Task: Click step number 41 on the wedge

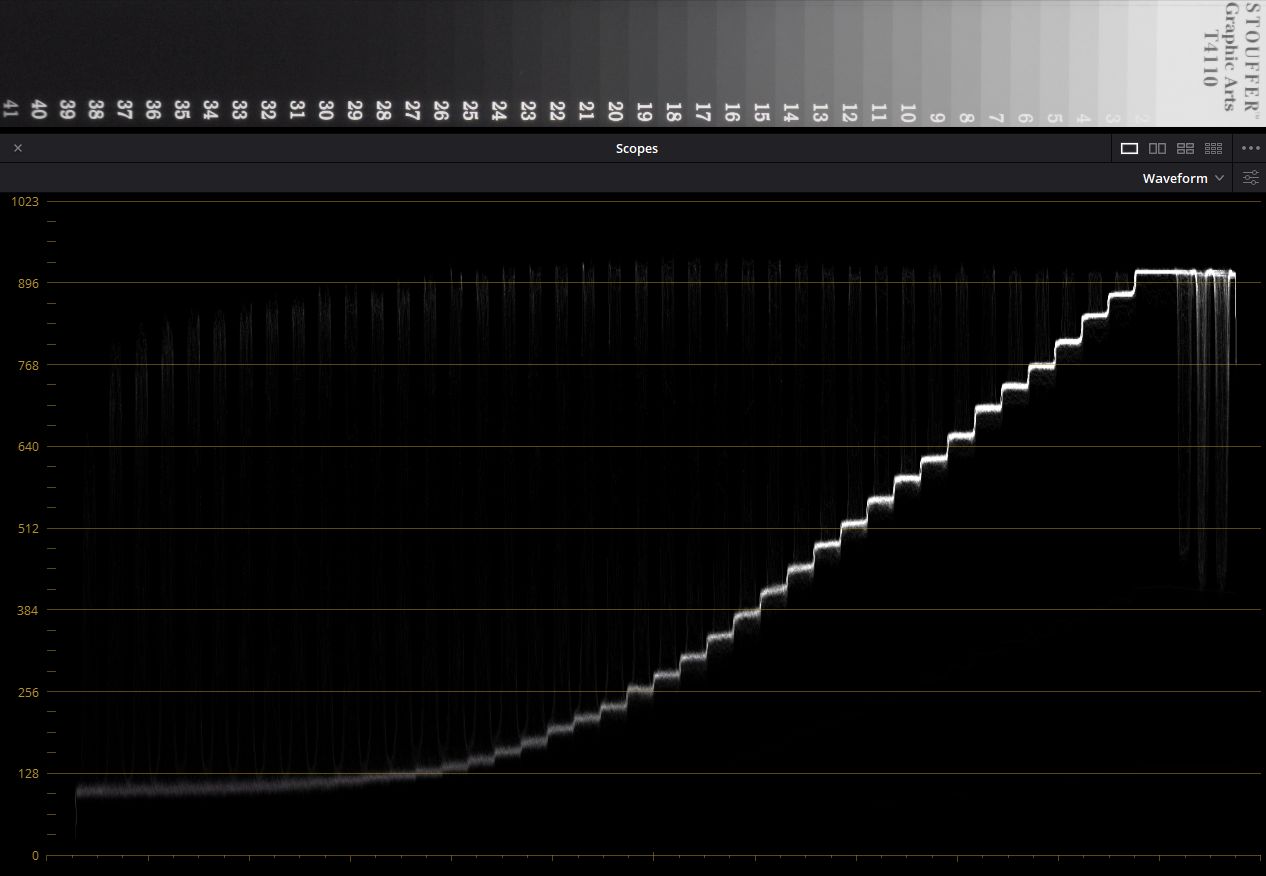Action: [11, 109]
